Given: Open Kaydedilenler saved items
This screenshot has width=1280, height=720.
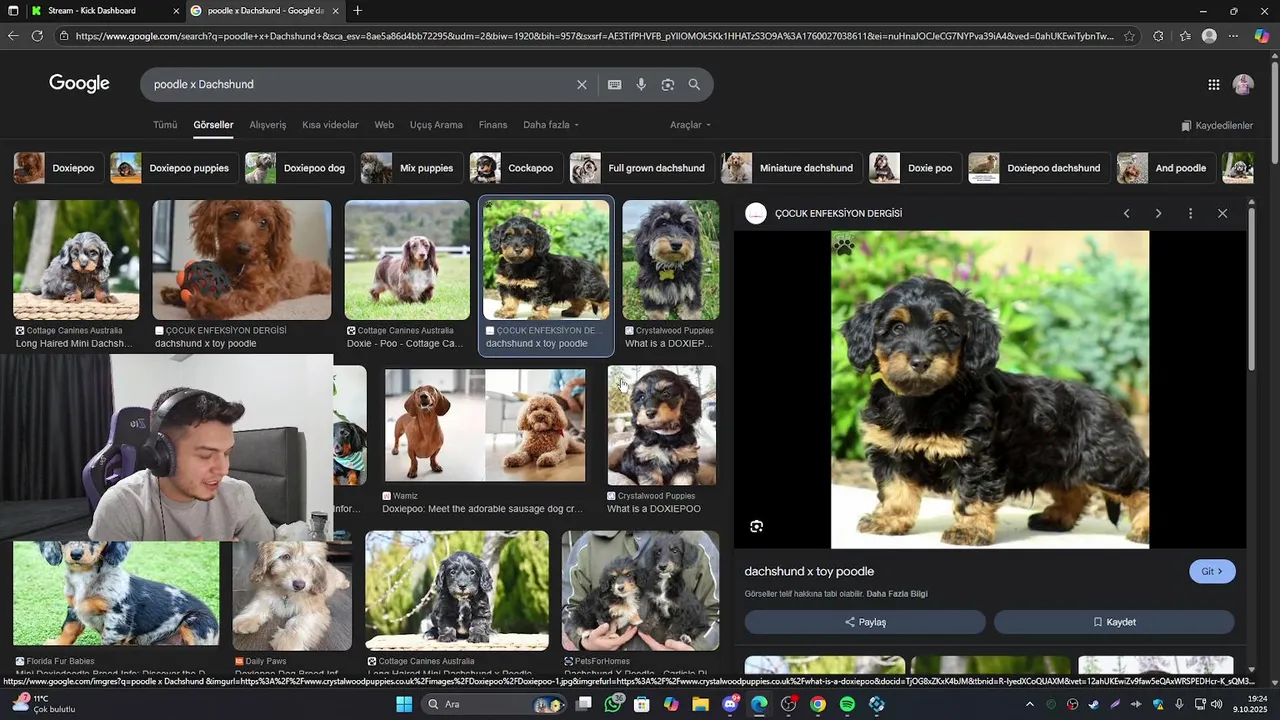Looking at the screenshot, I should tap(1217, 126).
